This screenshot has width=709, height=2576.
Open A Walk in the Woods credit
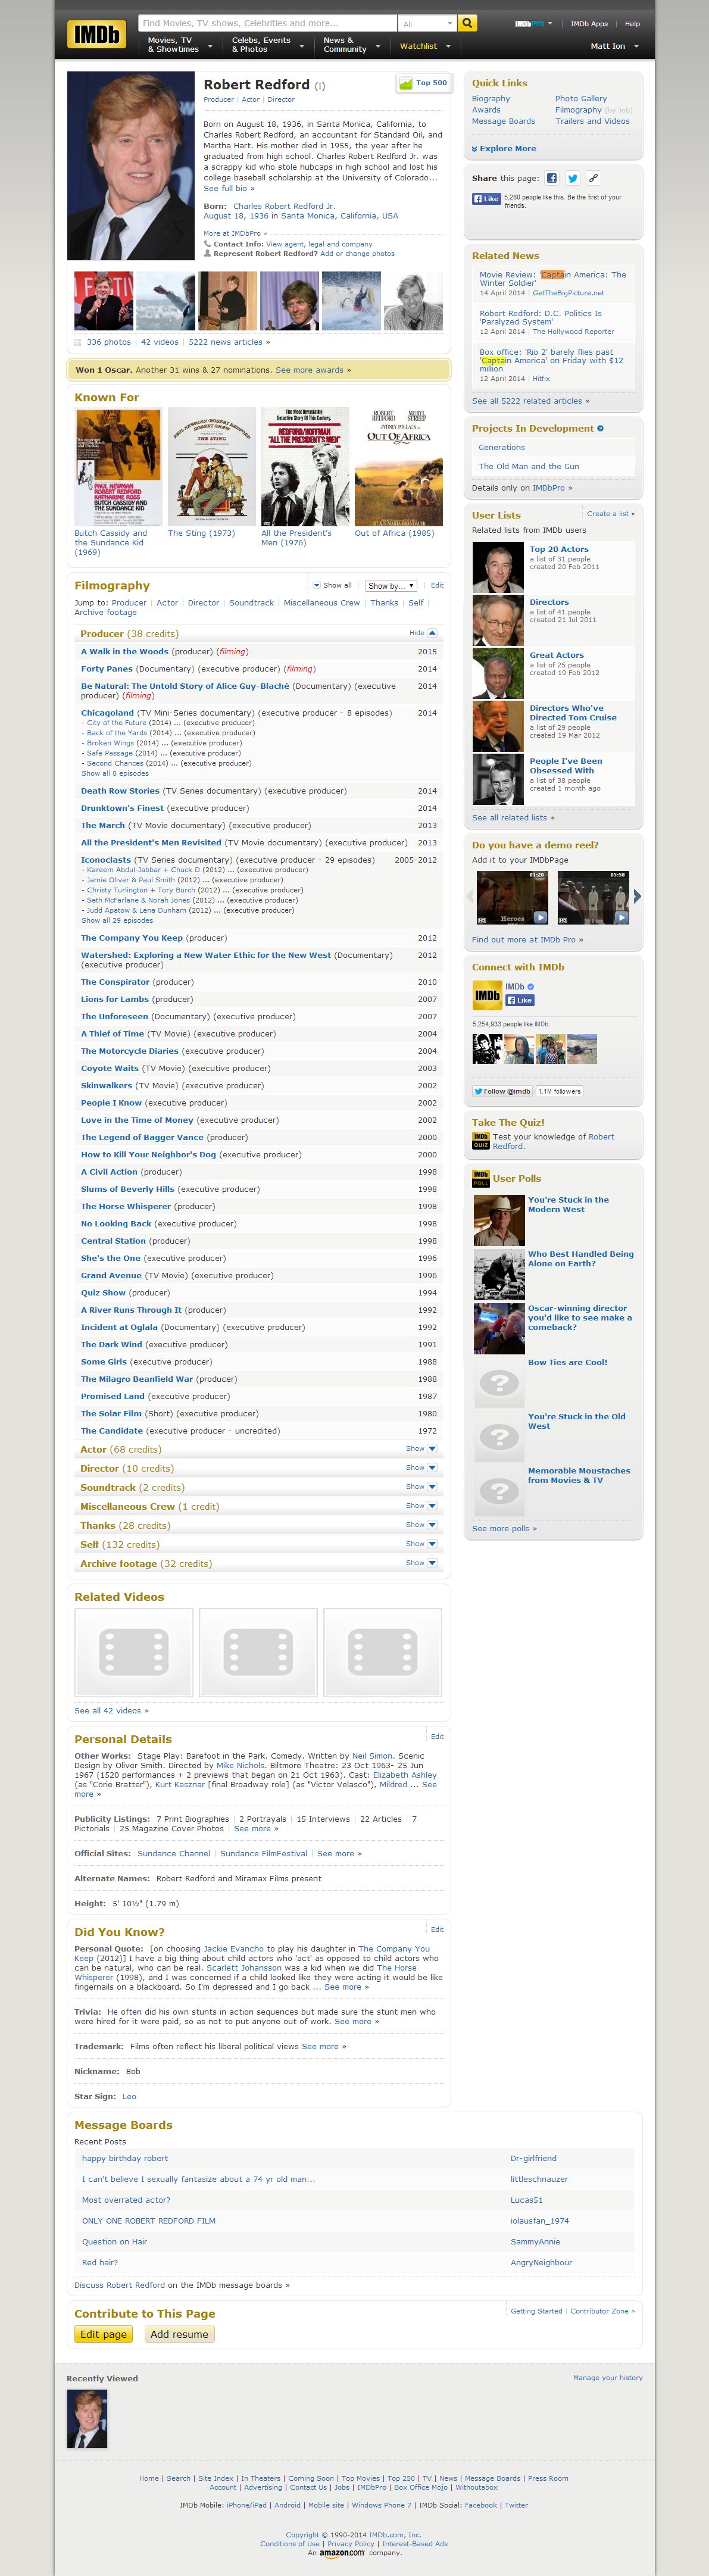click(124, 651)
